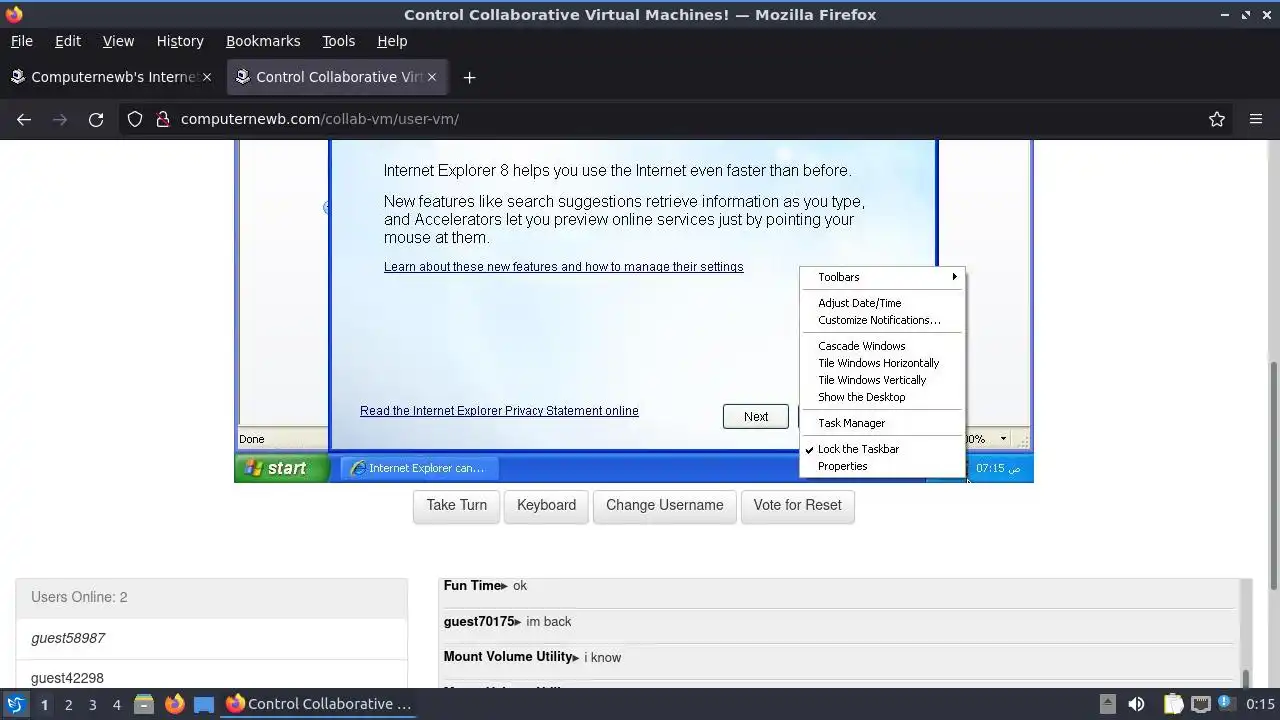1280x720 pixels.
Task: Reload the current page
Action: point(96,119)
